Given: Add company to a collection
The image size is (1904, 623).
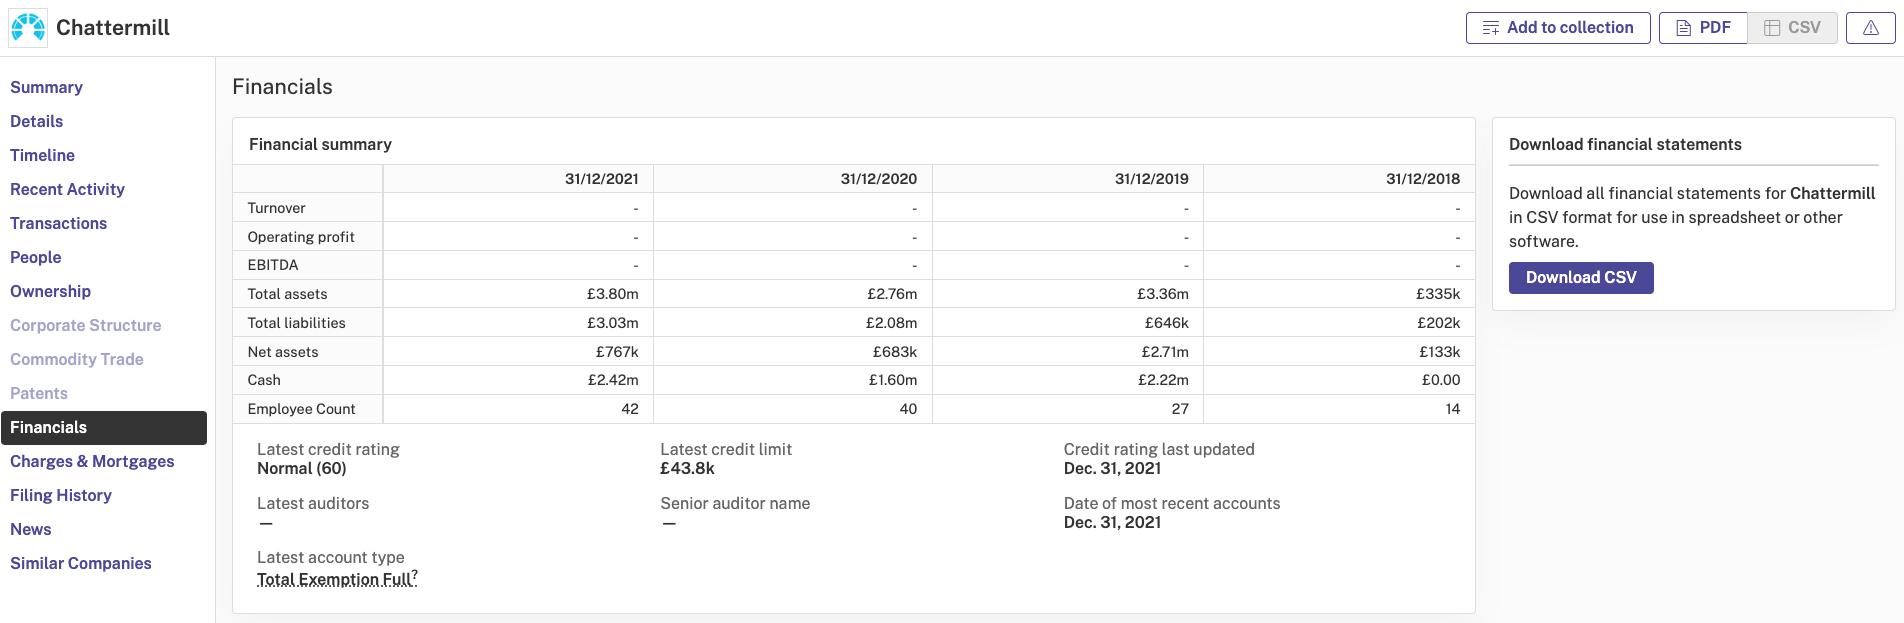Looking at the screenshot, I should point(1557,28).
